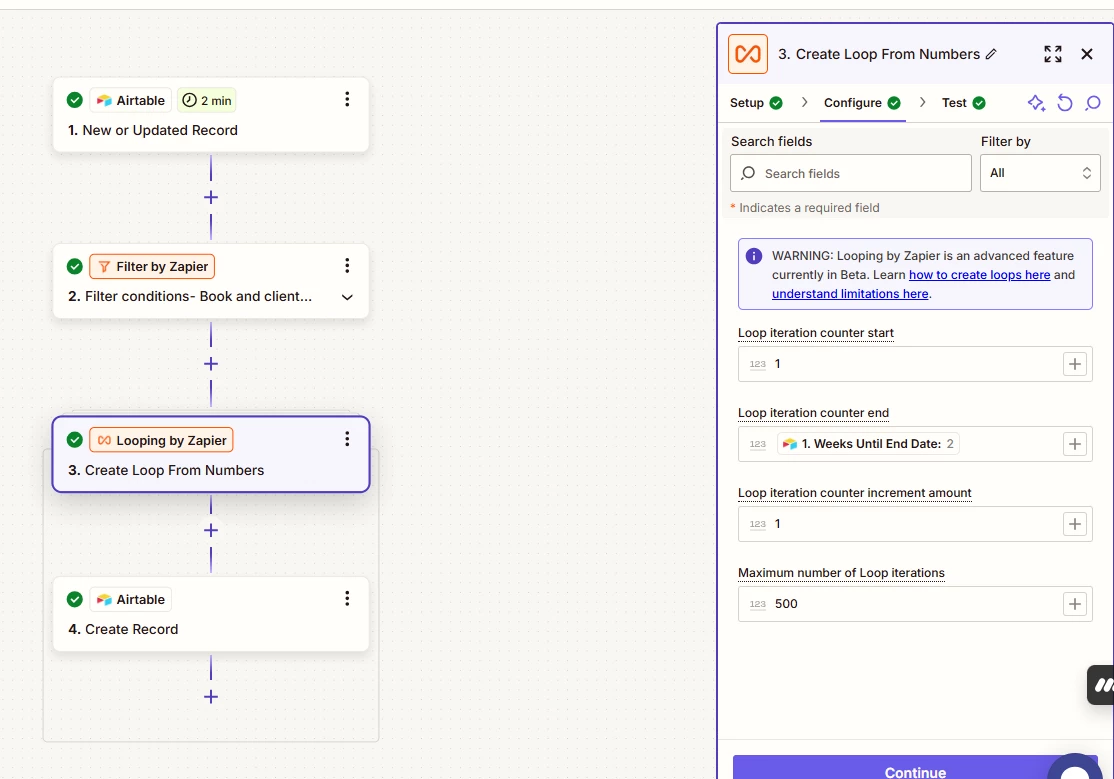This screenshot has width=1114, height=779.
Task: Click the Search fields input
Action: pos(850,173)
